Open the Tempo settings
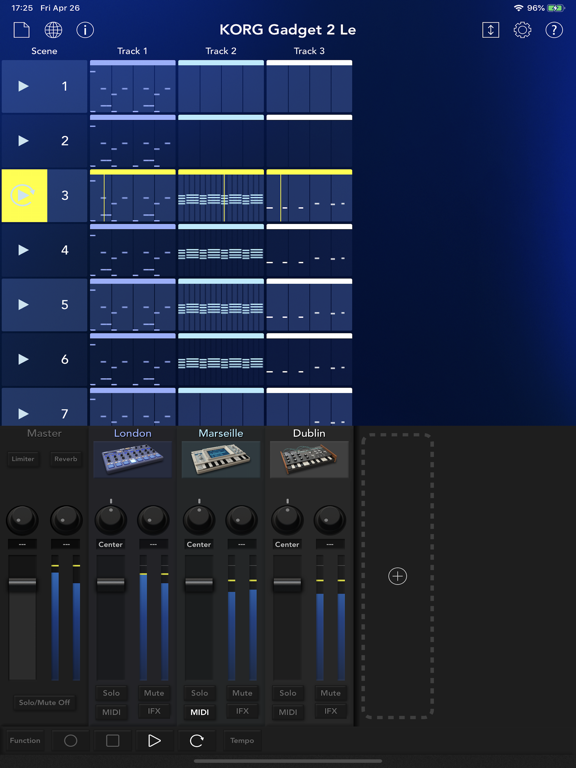The image size is (576, 768). [242, 741]
